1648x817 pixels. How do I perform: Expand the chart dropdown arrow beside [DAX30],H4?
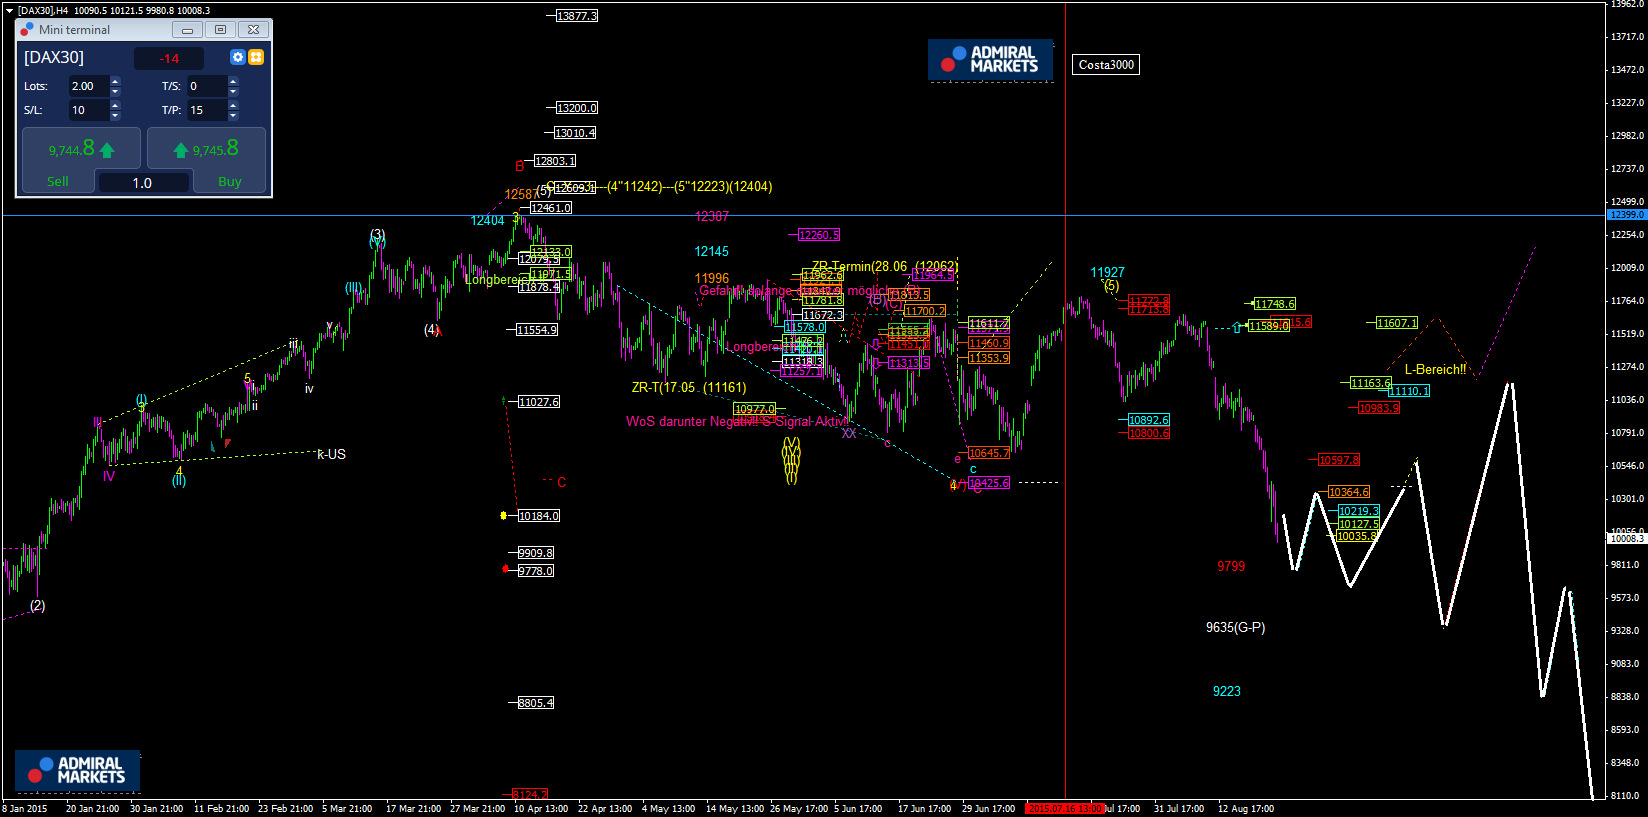click(9, 11)
